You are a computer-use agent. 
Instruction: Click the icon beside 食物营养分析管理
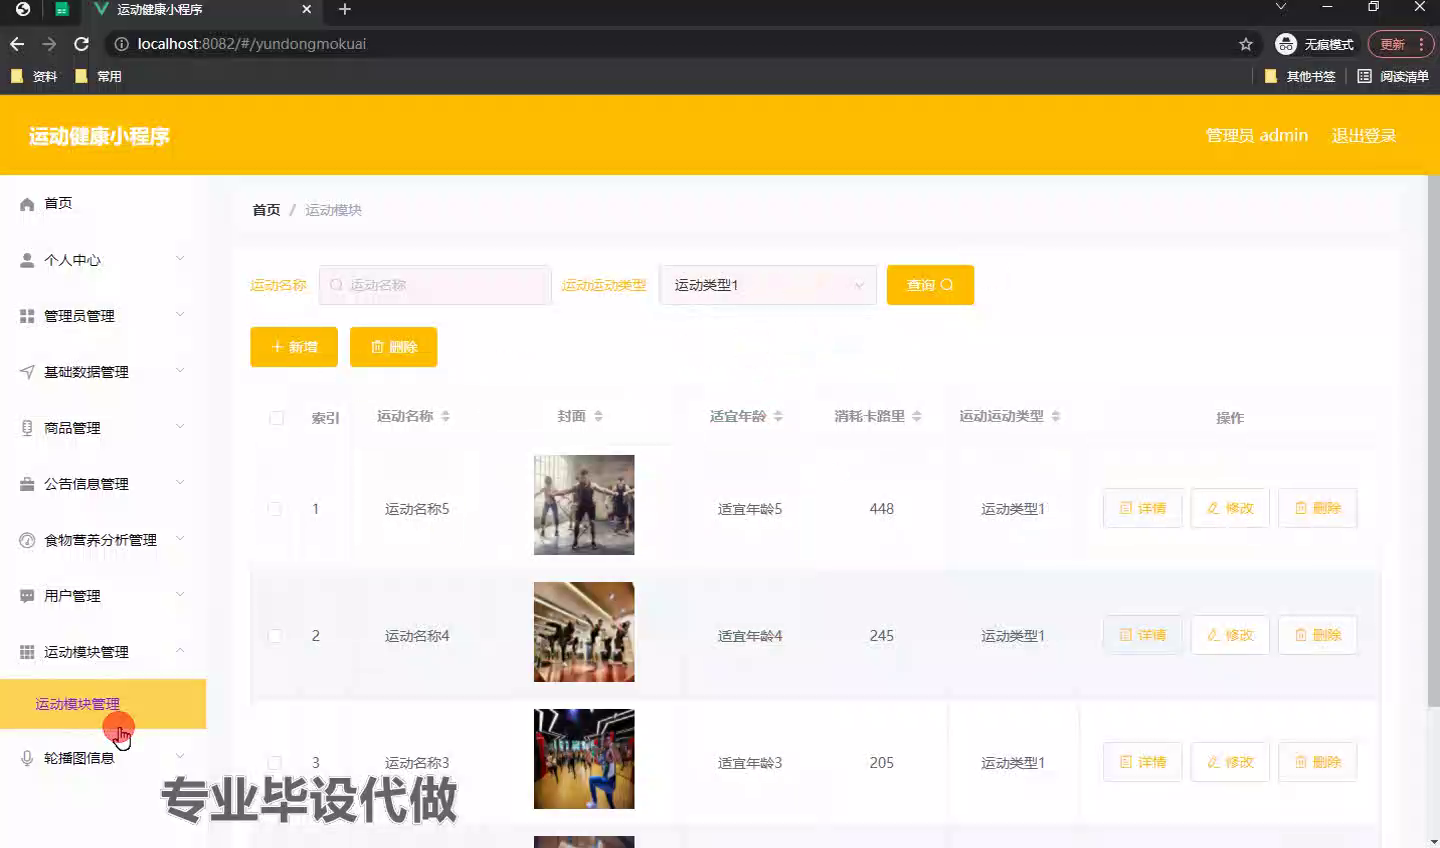click(x=27, y=540)
